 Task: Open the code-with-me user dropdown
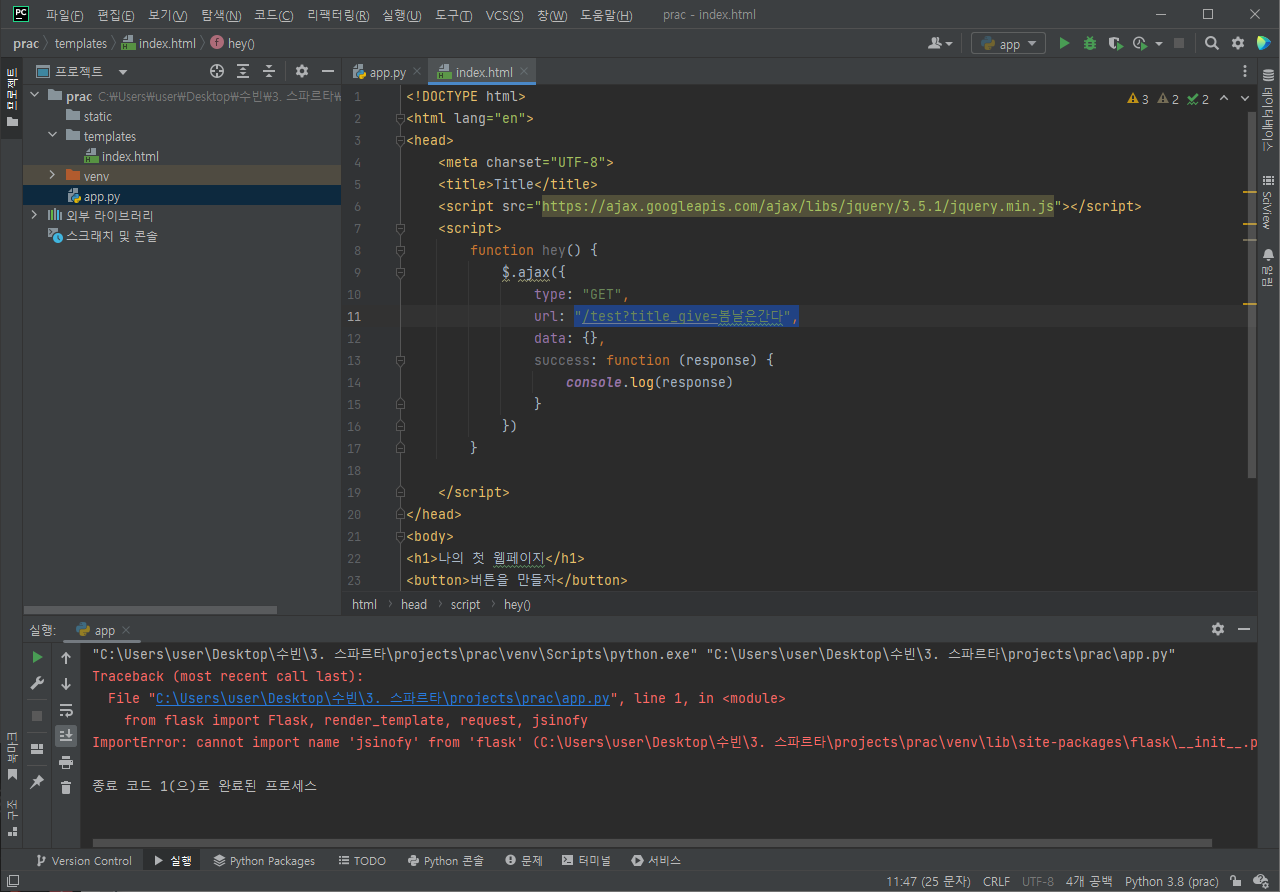pos(940,44)
